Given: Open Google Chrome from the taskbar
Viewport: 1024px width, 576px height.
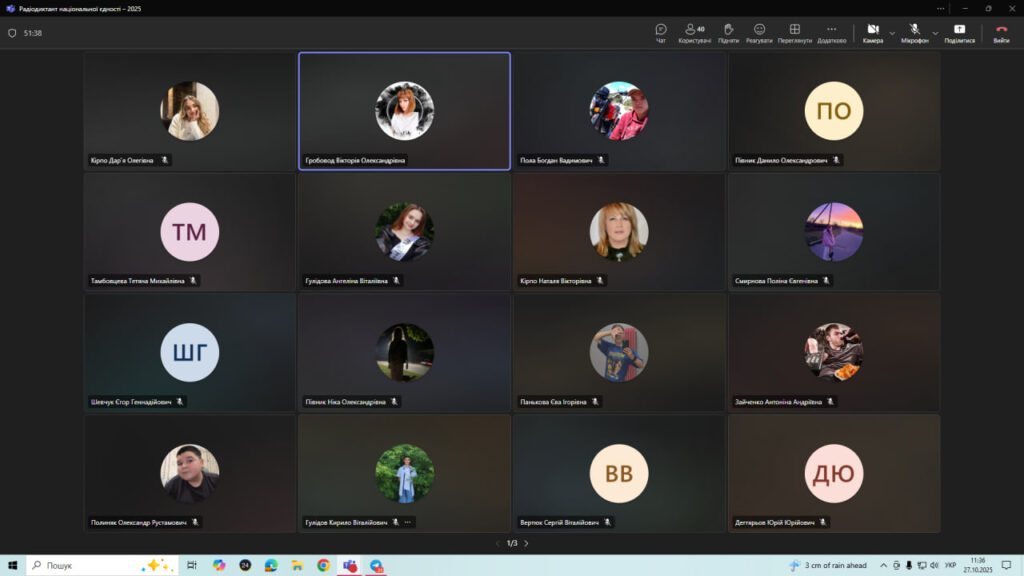Looking at the screenshot, I should point(323,565).
